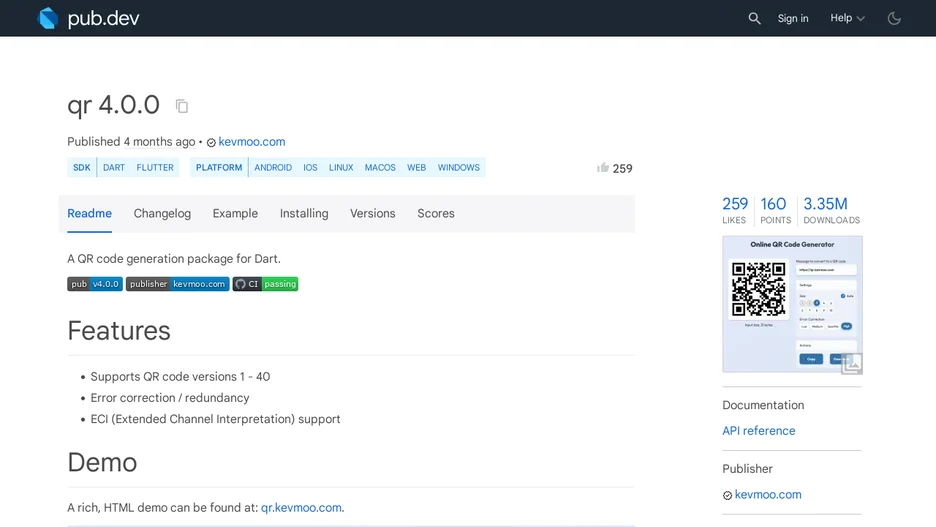Show the Scores tab
The image size is (936, 527).
click(436, 214)
